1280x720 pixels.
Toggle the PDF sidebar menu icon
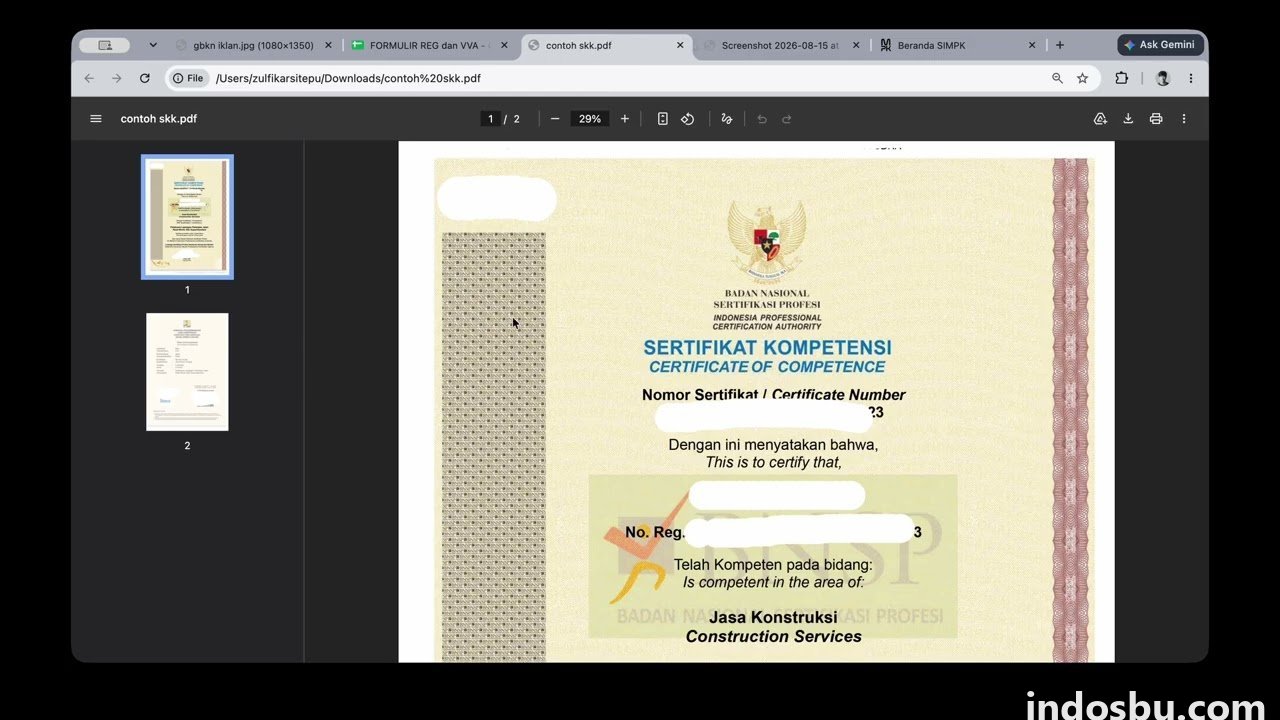tap(96, 119)
